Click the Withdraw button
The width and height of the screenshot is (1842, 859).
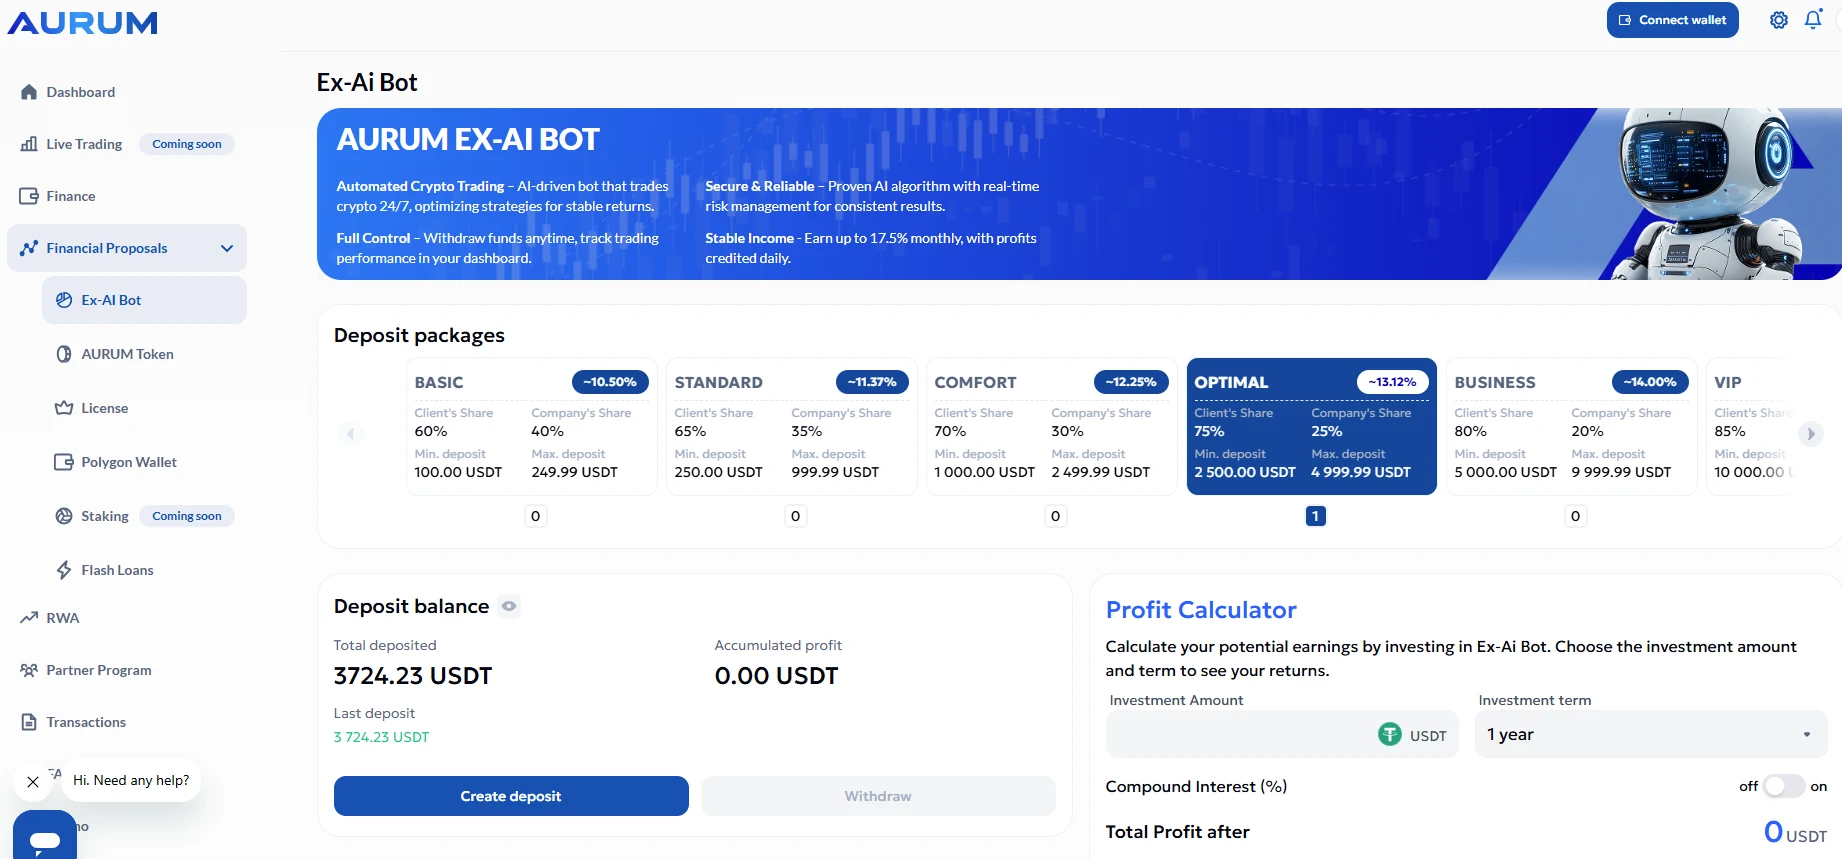point(878,796)
